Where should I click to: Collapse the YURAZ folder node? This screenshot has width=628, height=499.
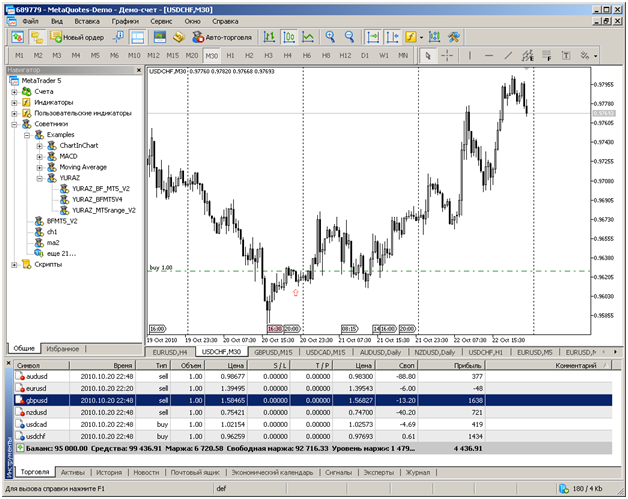(40, 178)
